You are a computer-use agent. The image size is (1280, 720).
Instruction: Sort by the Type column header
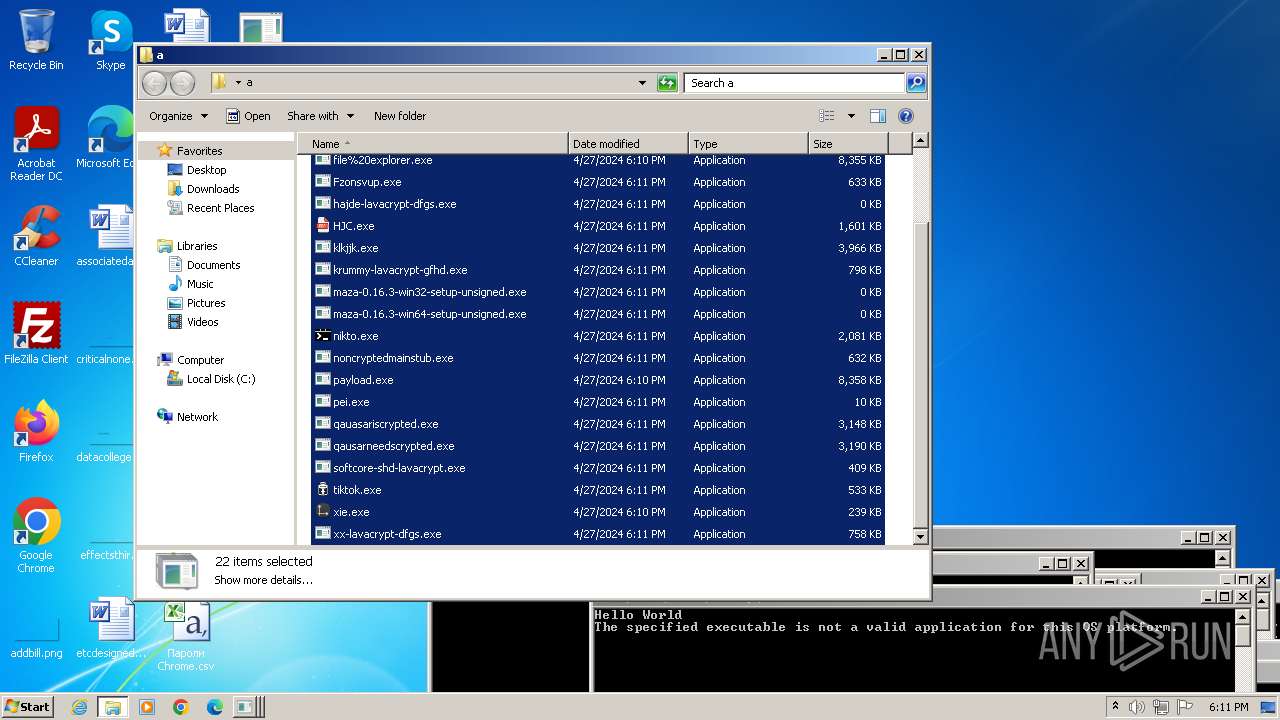click(748, 144)
